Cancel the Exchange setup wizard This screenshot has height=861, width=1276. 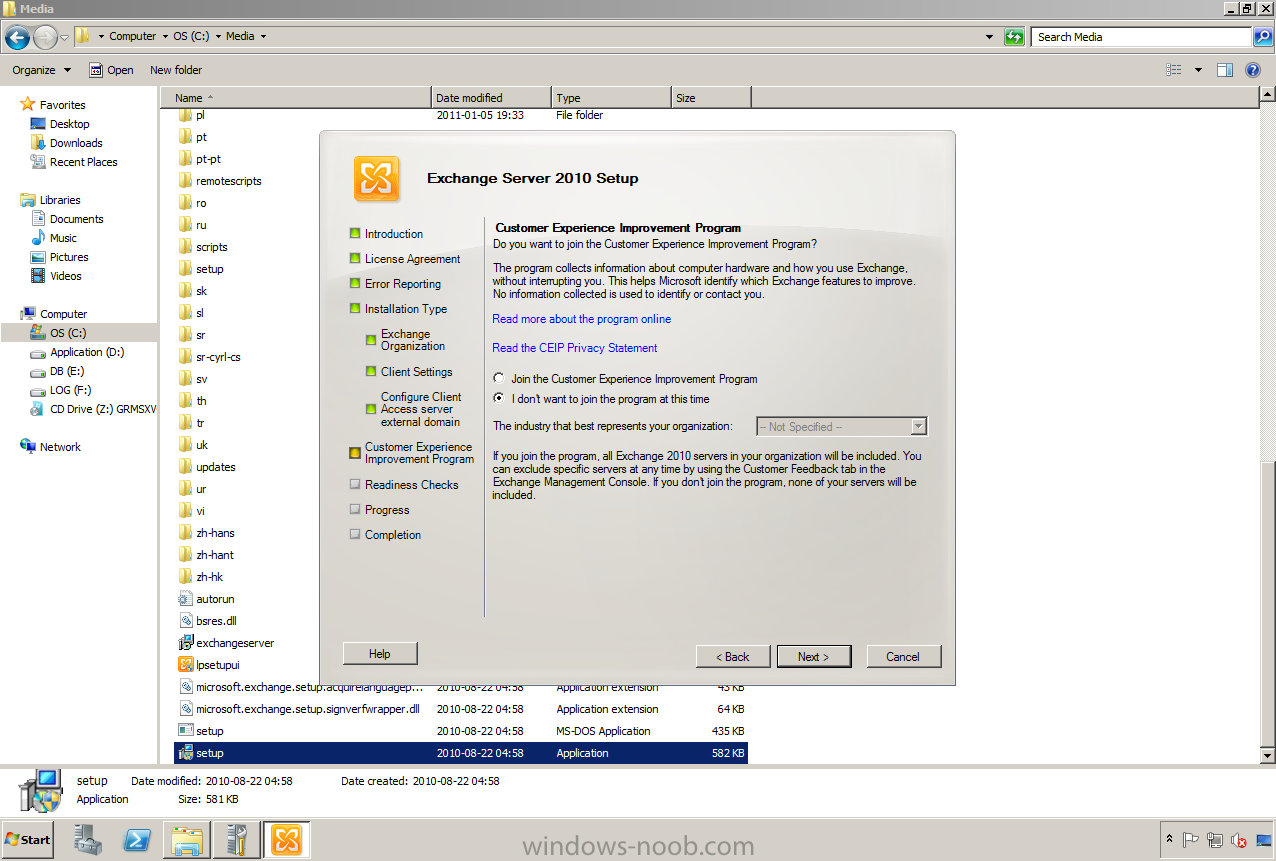pos(903,657)
